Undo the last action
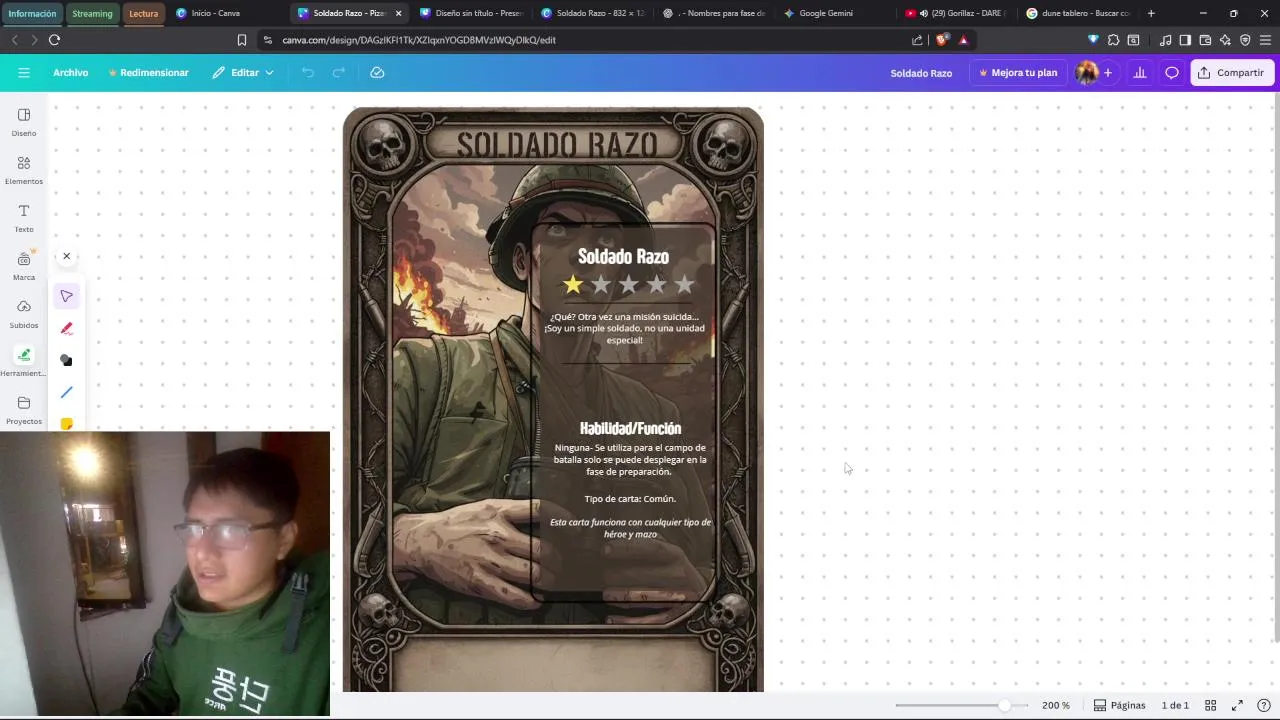The image size is (1280, 720). point(308,73)
